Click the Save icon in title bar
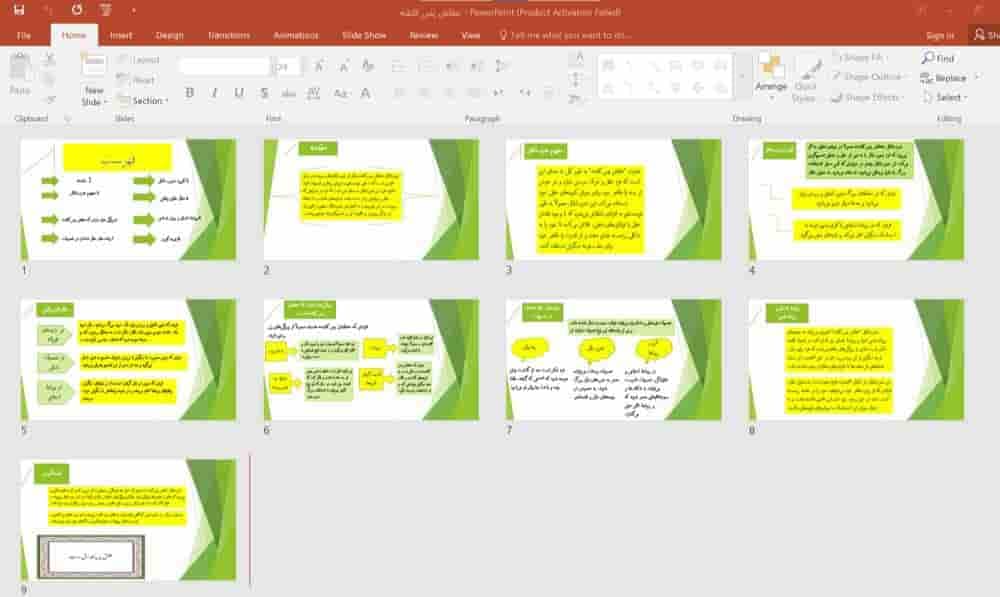1000x597 pixels. pos(18,10)
